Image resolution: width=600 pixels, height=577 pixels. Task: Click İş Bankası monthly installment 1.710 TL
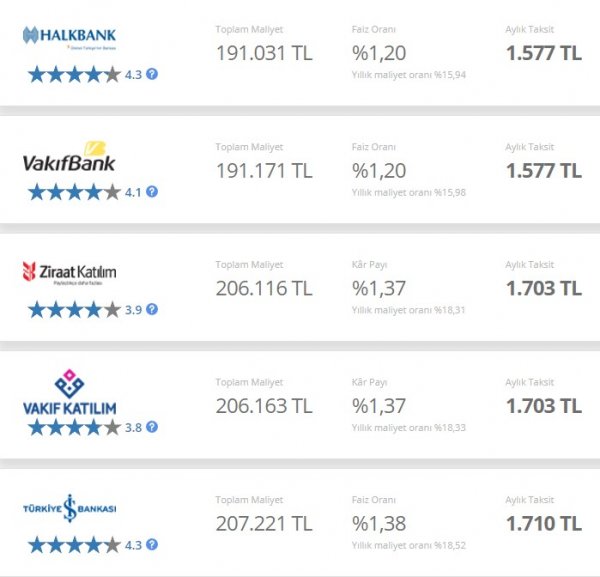543,523
